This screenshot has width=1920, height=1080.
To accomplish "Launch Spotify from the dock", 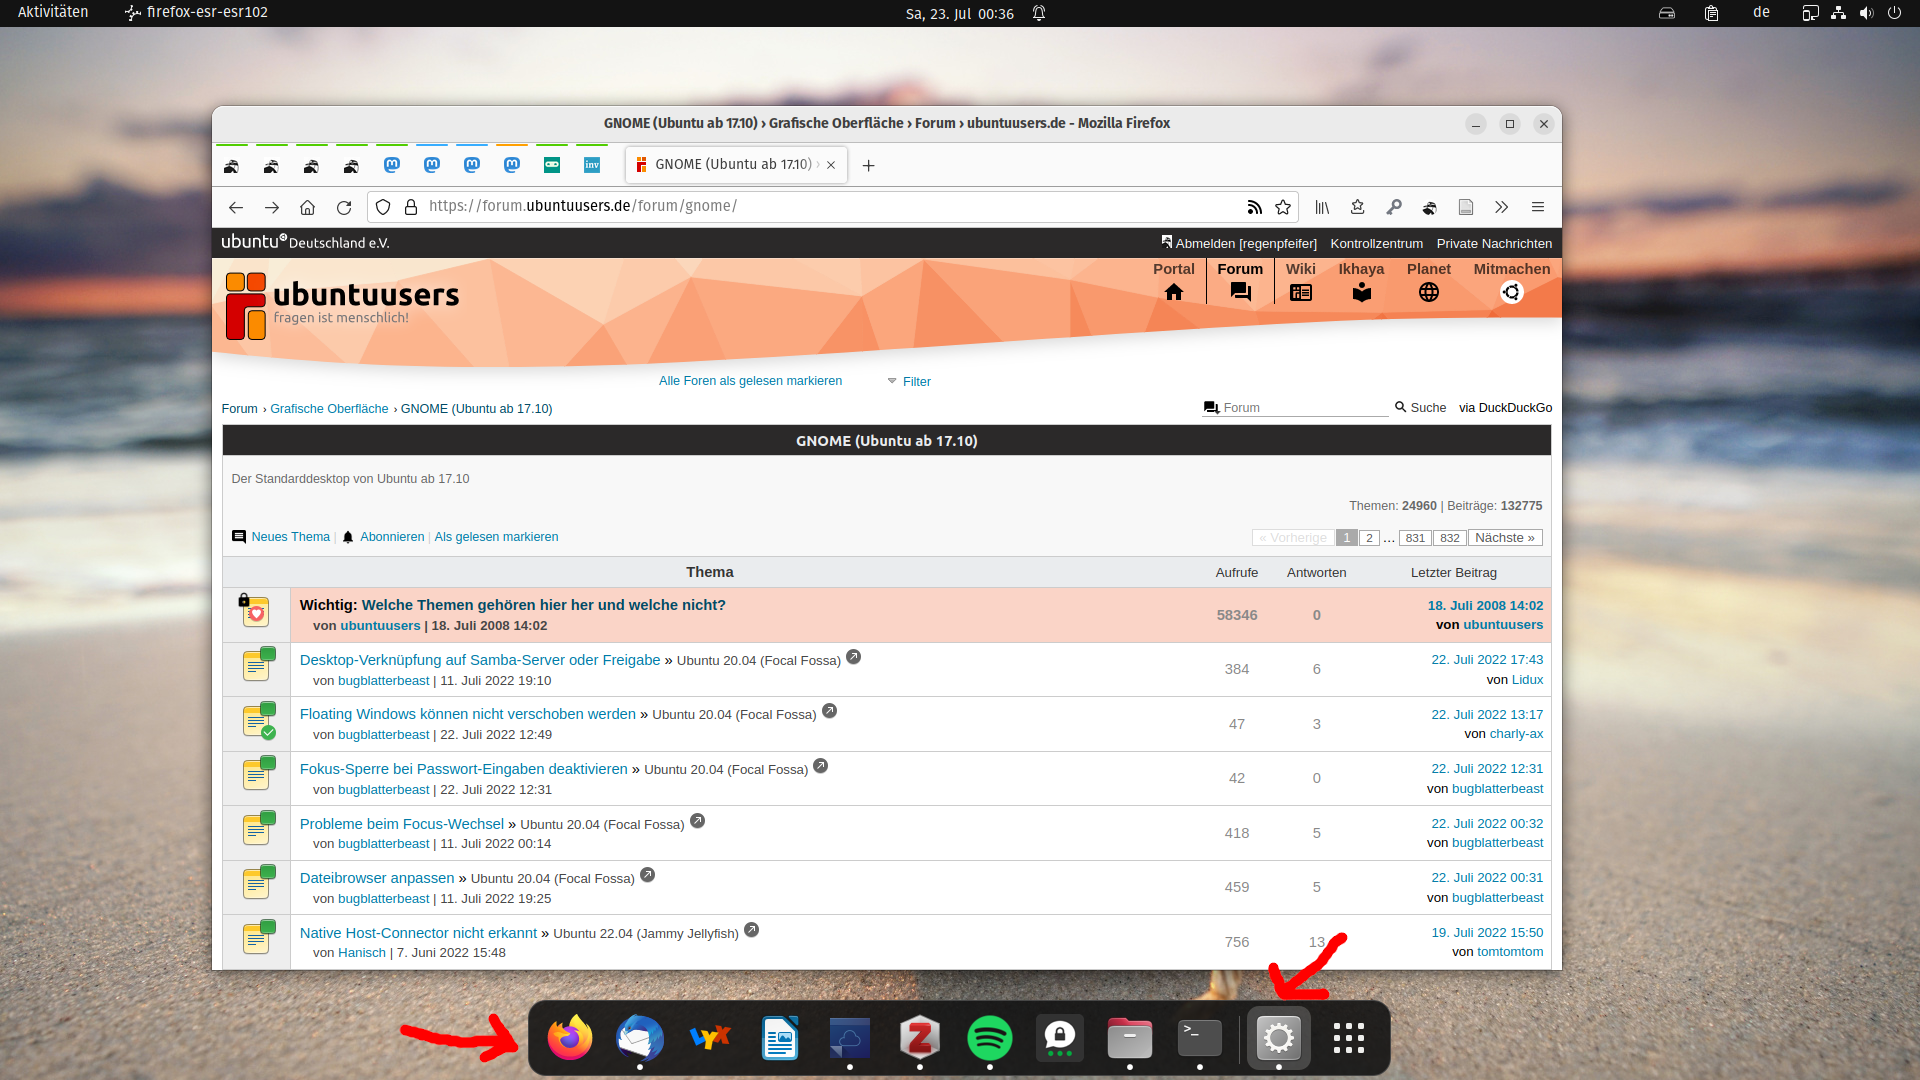I will pyautogui.click(x=989, y=1038).
